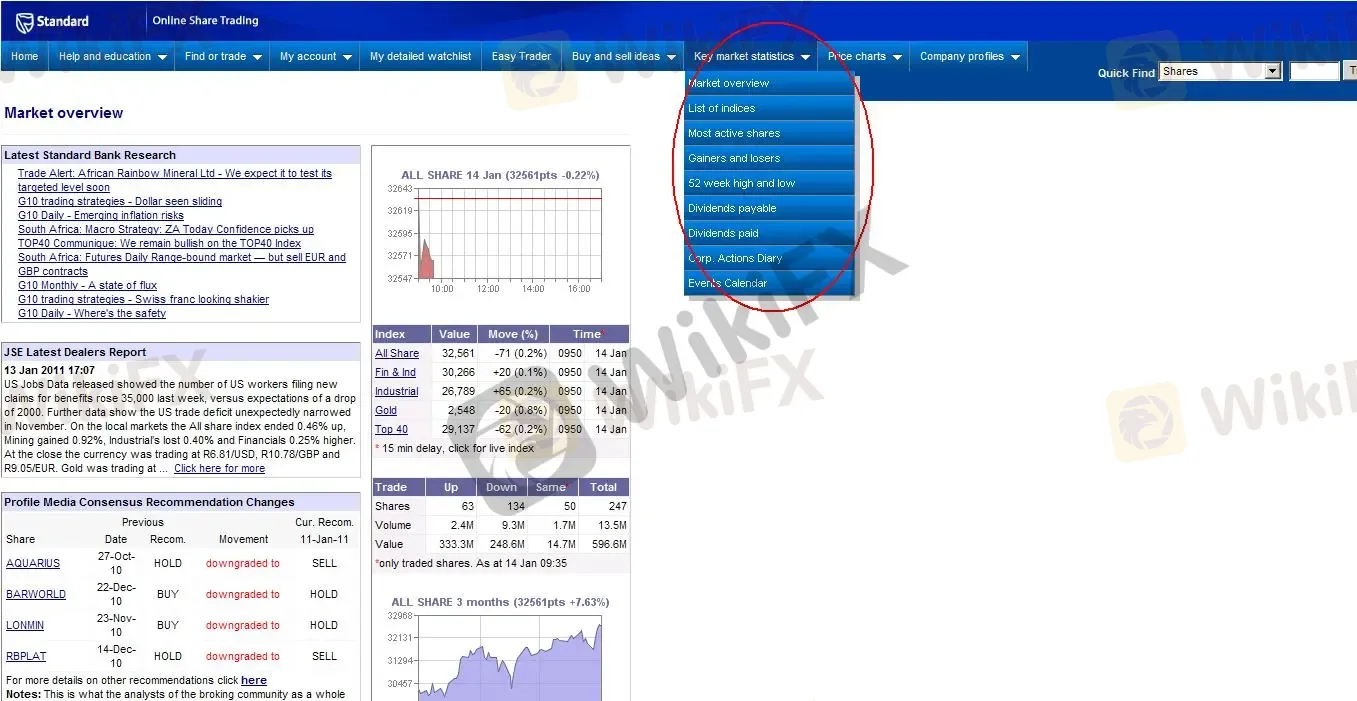
Task: Click AQUARIUS current recommendation SELL
Action: coord(324,563)
